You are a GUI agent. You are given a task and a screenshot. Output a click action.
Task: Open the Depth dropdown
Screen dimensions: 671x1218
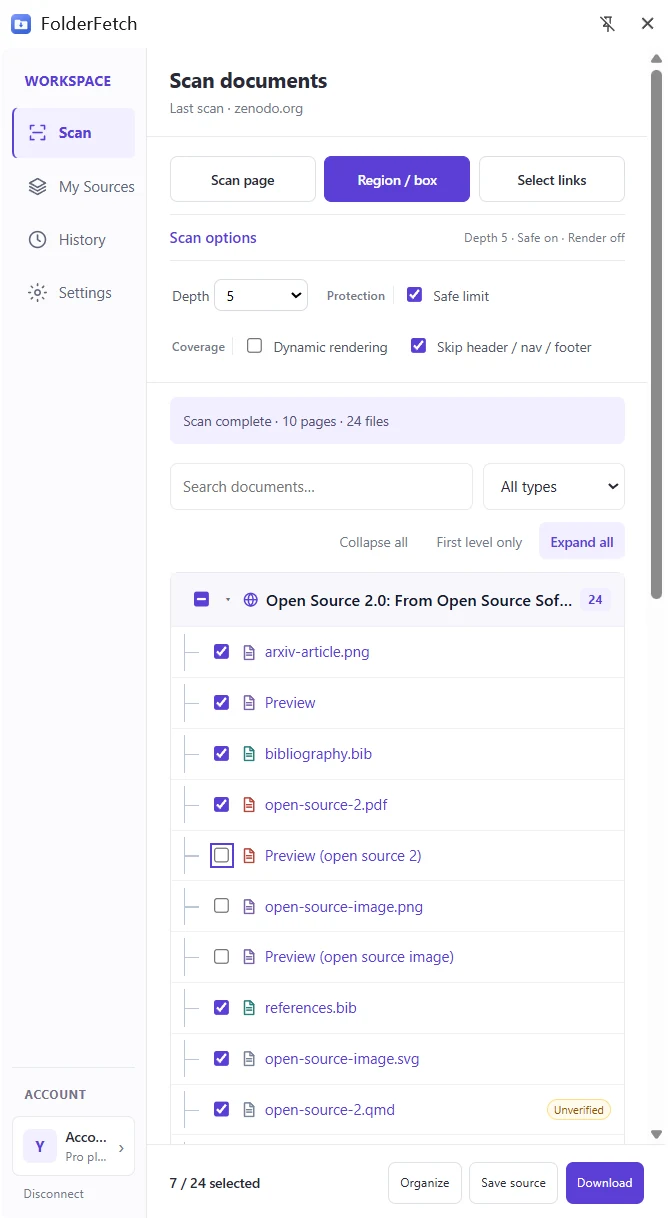pyautogui.click(x=261, y=296)
